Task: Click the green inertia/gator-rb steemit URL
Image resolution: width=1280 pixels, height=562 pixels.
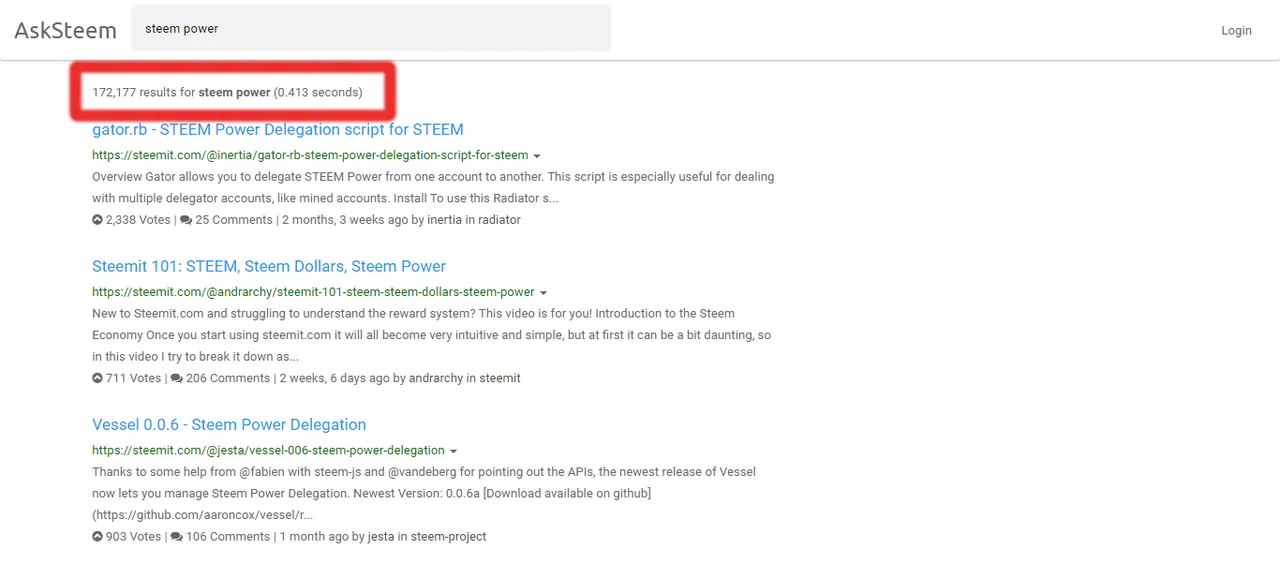Action: pyautogui.click(x=310, y=155)
